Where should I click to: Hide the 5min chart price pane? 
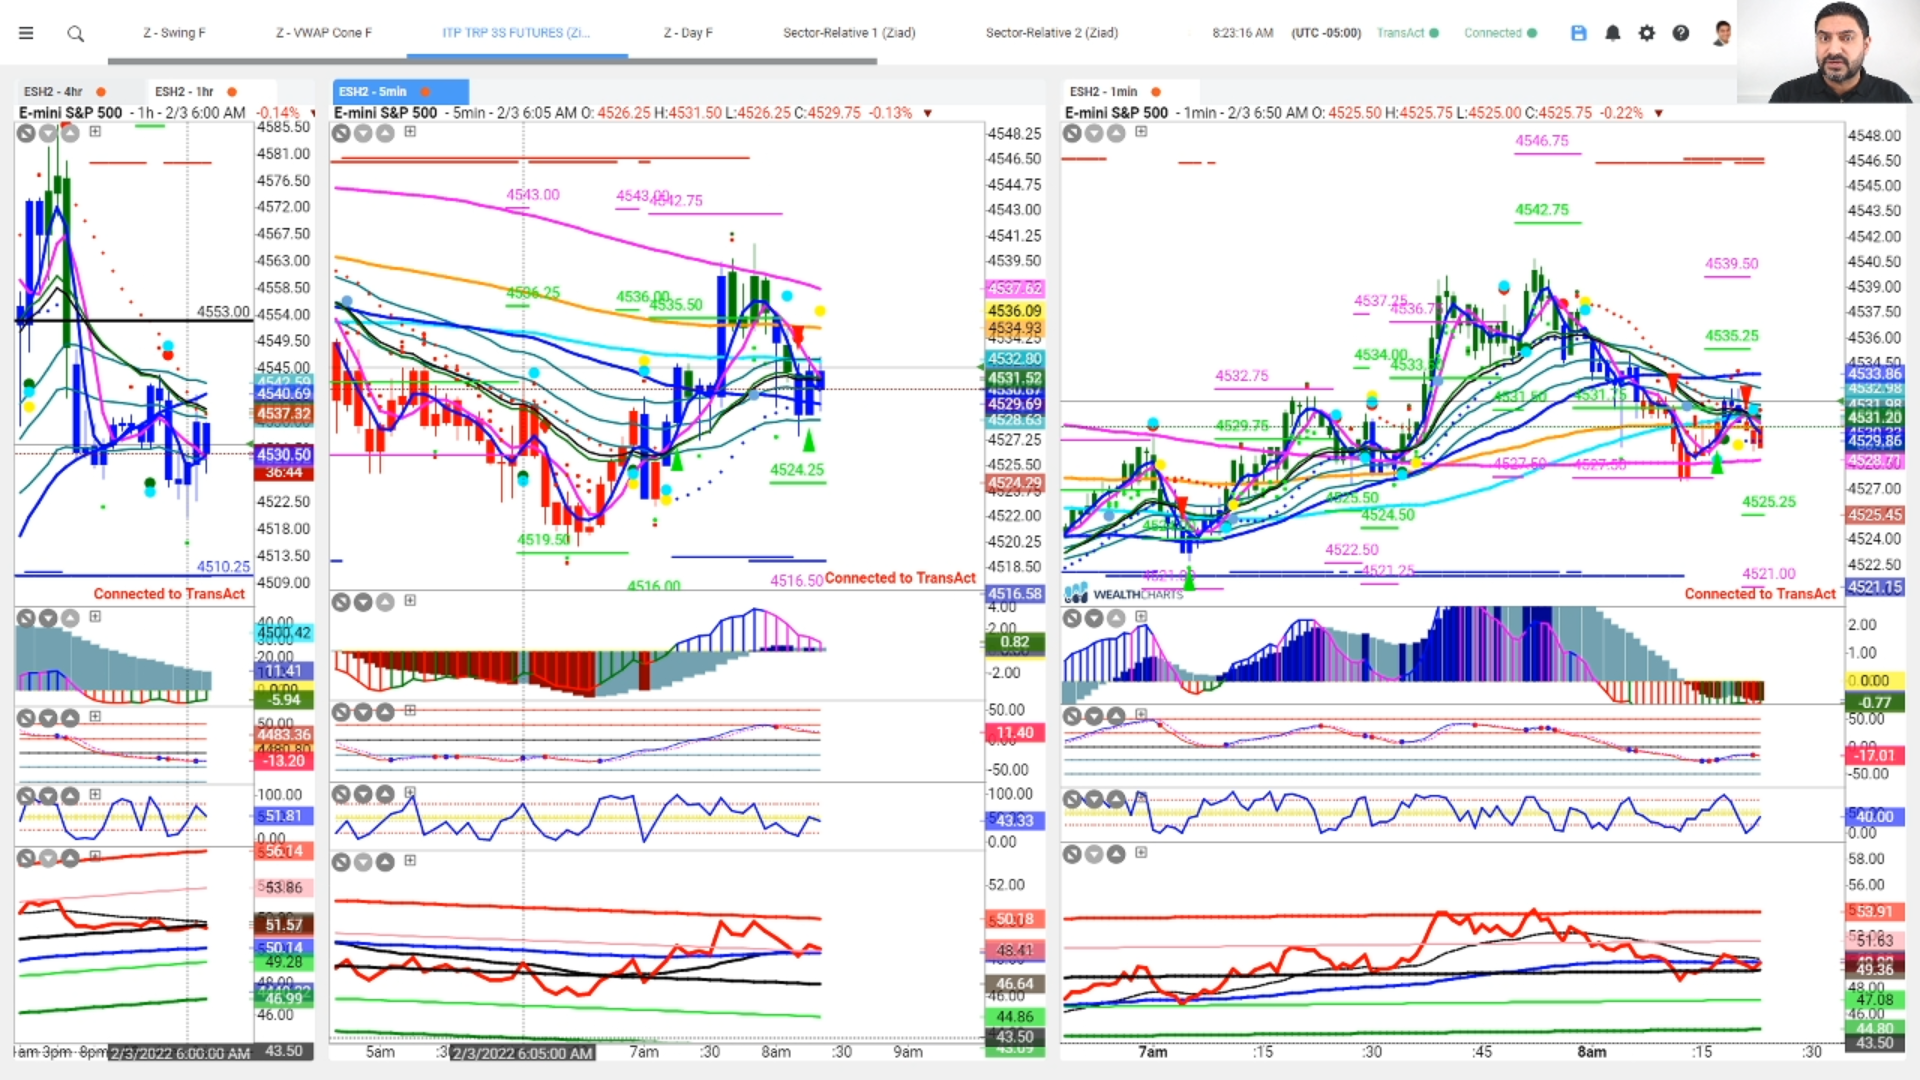tap(341, 133)
